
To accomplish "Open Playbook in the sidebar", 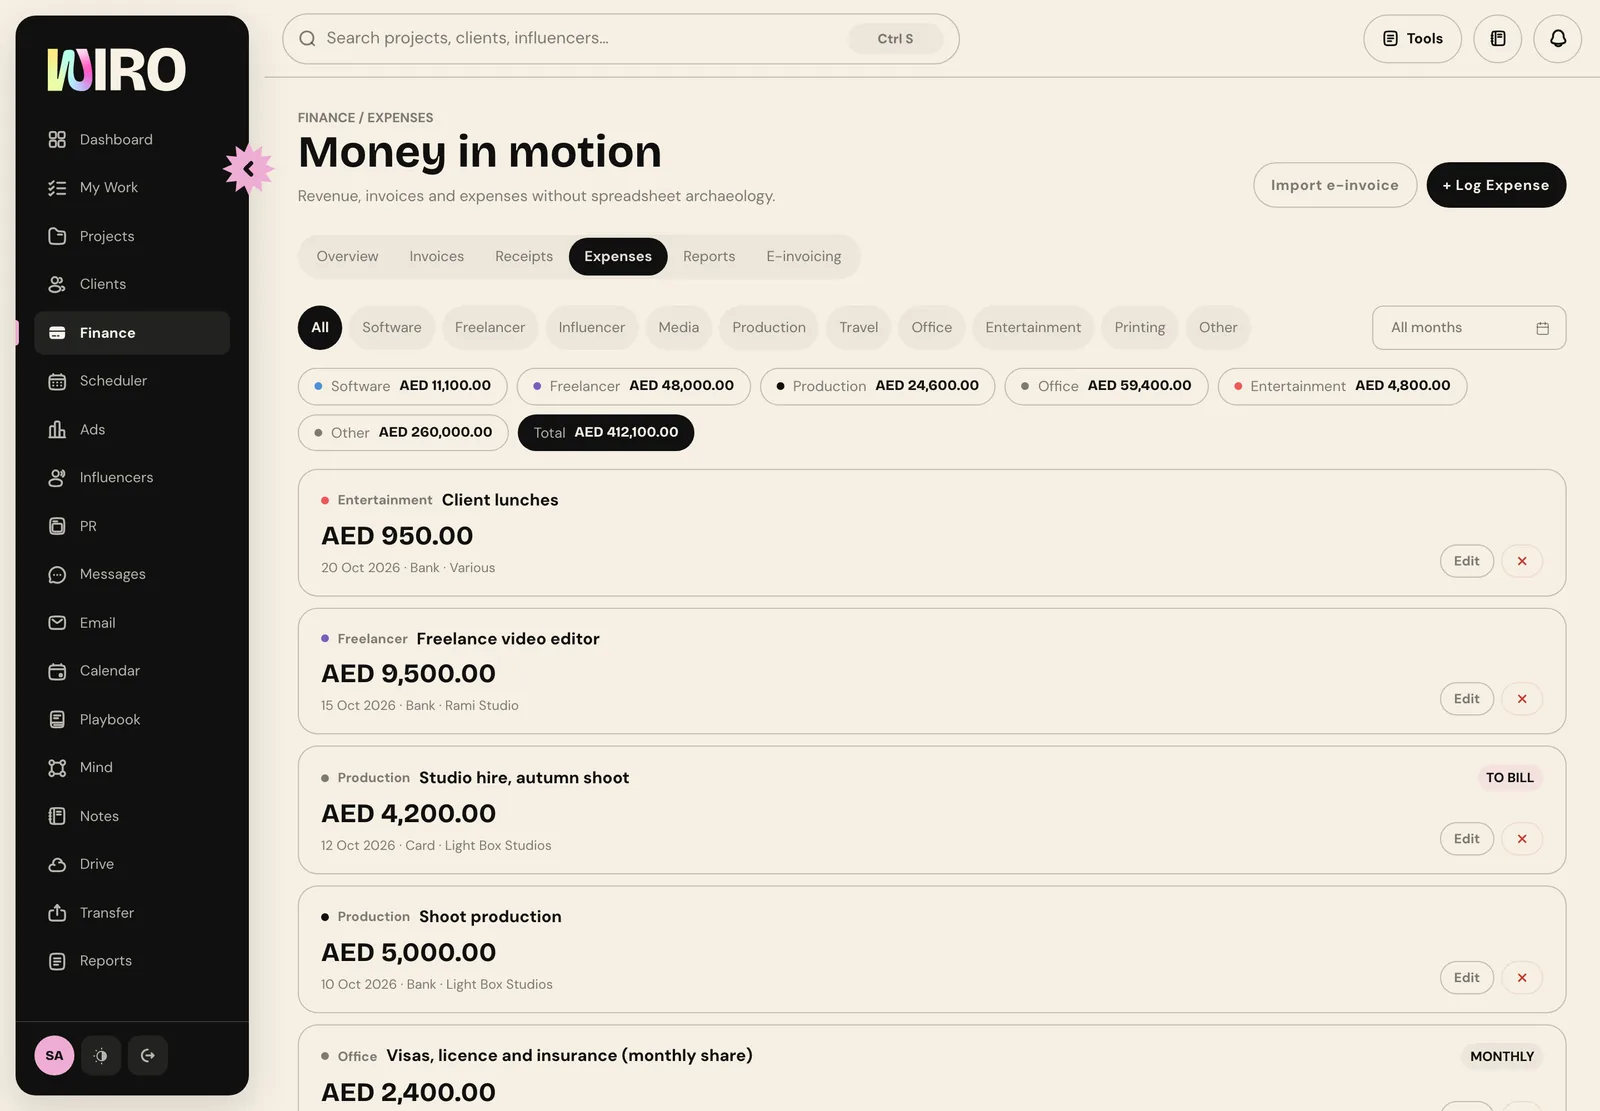I will (x=132, y=719).
